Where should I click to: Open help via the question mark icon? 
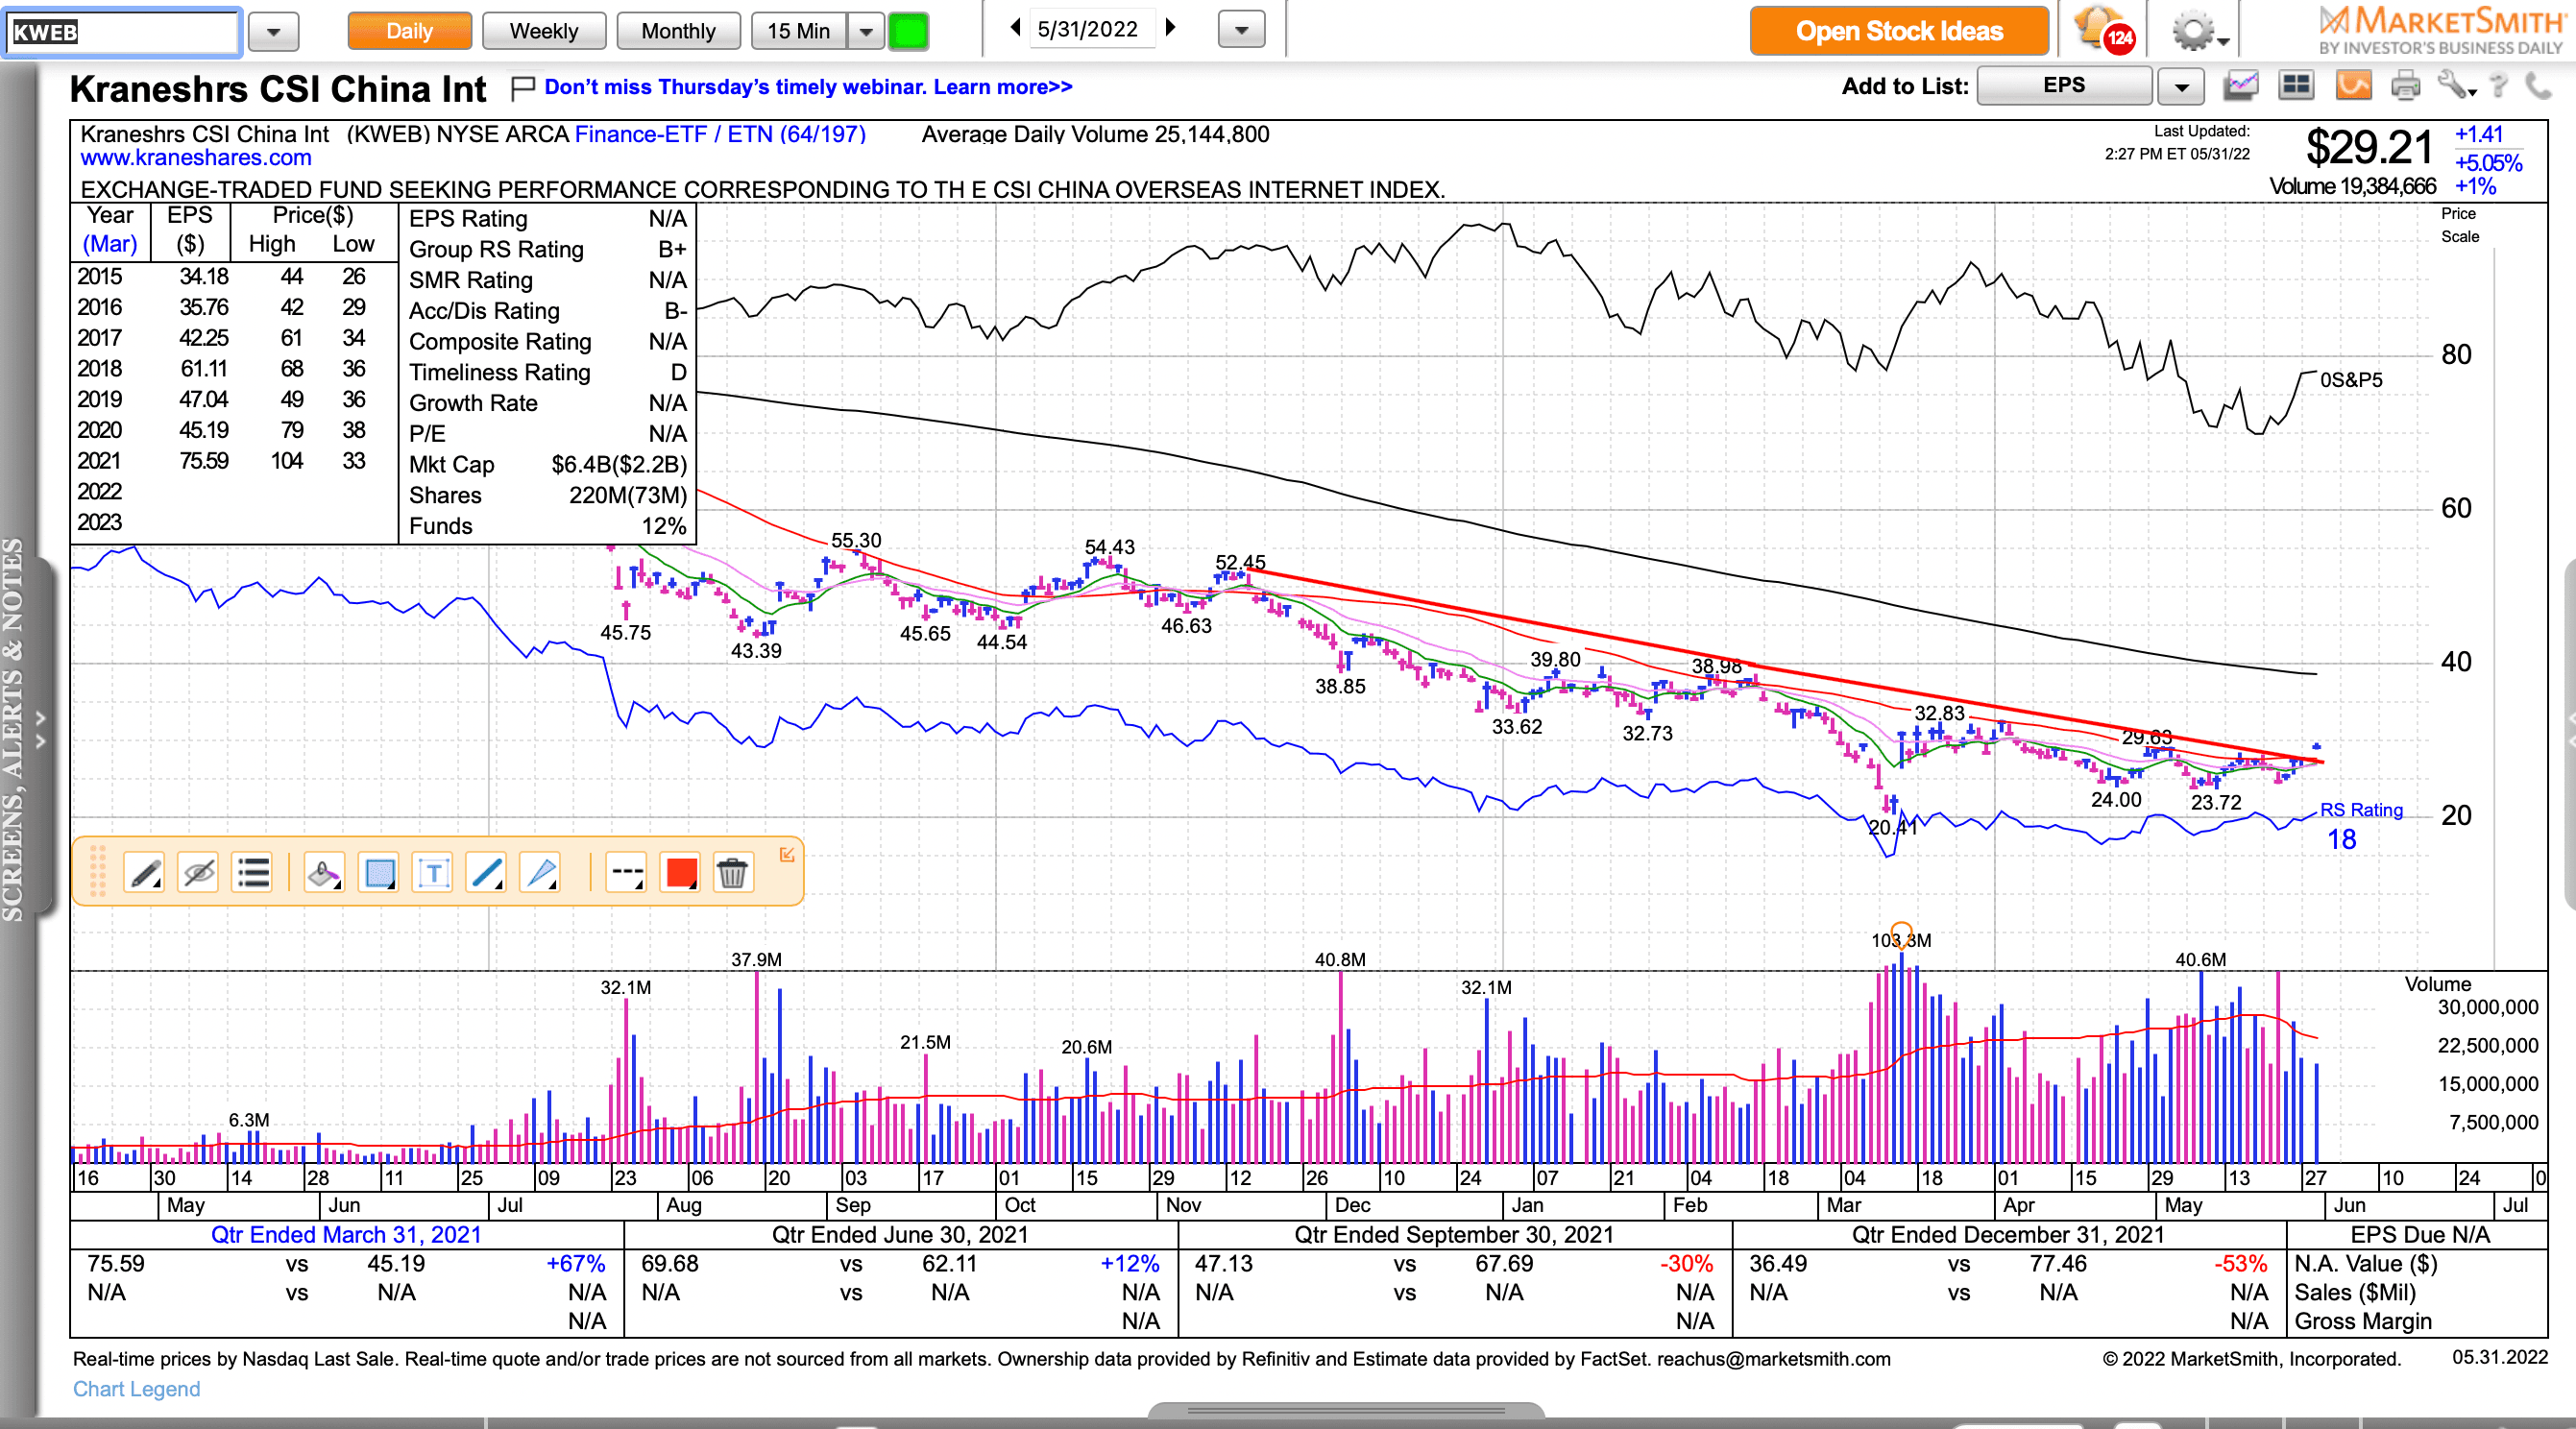coord(2499,86)
